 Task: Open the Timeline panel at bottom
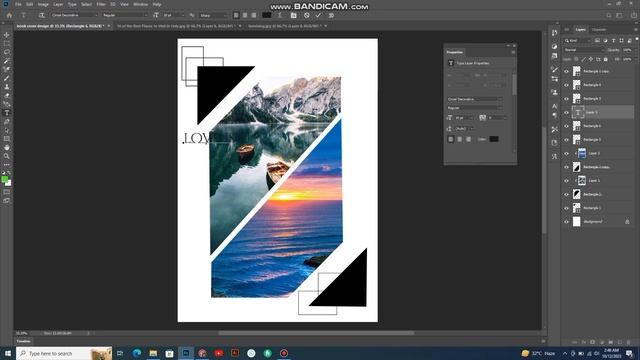[23, 341]
